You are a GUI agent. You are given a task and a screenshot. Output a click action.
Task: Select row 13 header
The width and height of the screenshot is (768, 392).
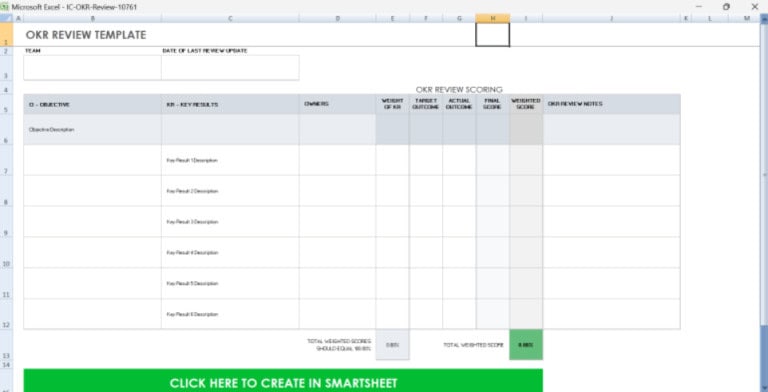point(6,345)
